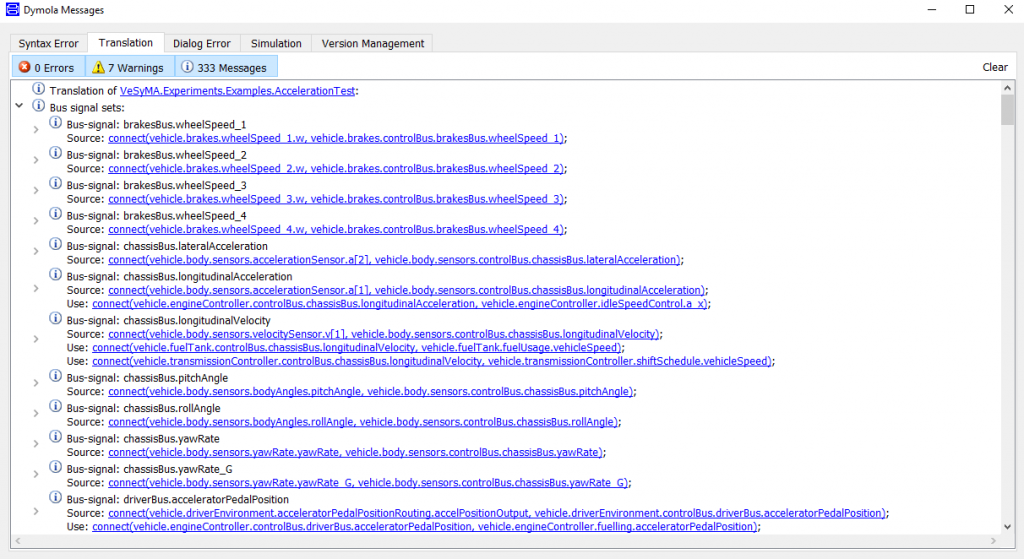
Task: Open wheelSpeed_3.w source connect link
Action: click(x=336, y=199)
